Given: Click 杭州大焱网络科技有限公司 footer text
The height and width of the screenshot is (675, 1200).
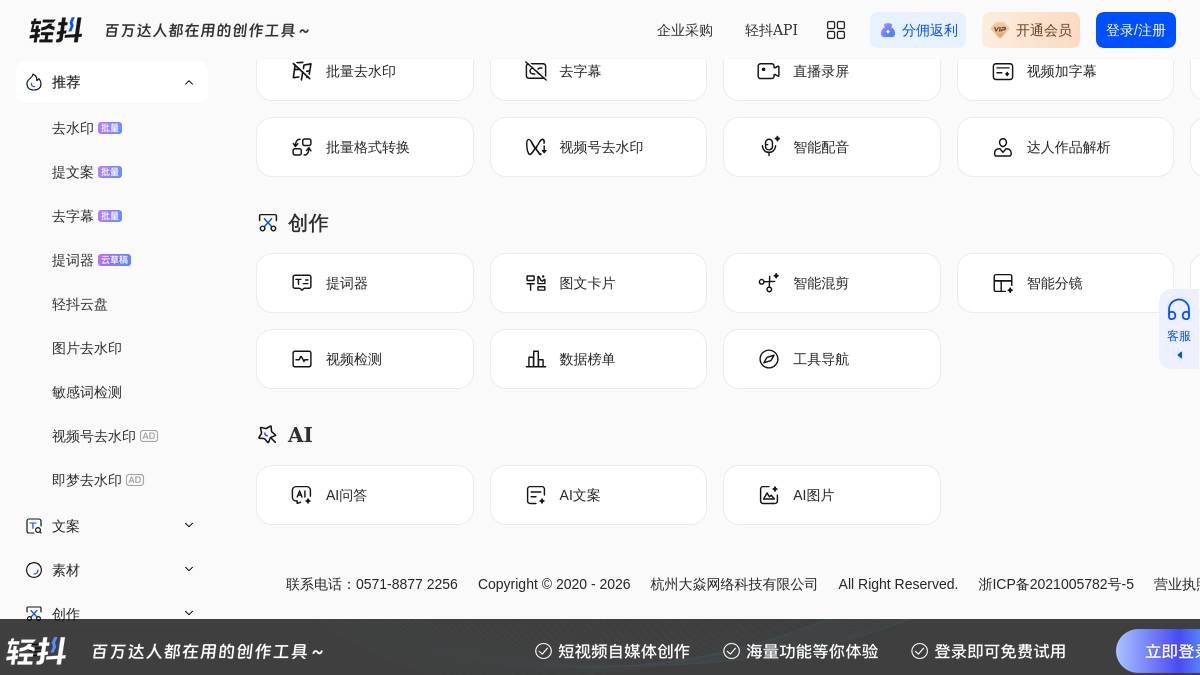Looking at the screenshot, I should click(x=734, y=584).
